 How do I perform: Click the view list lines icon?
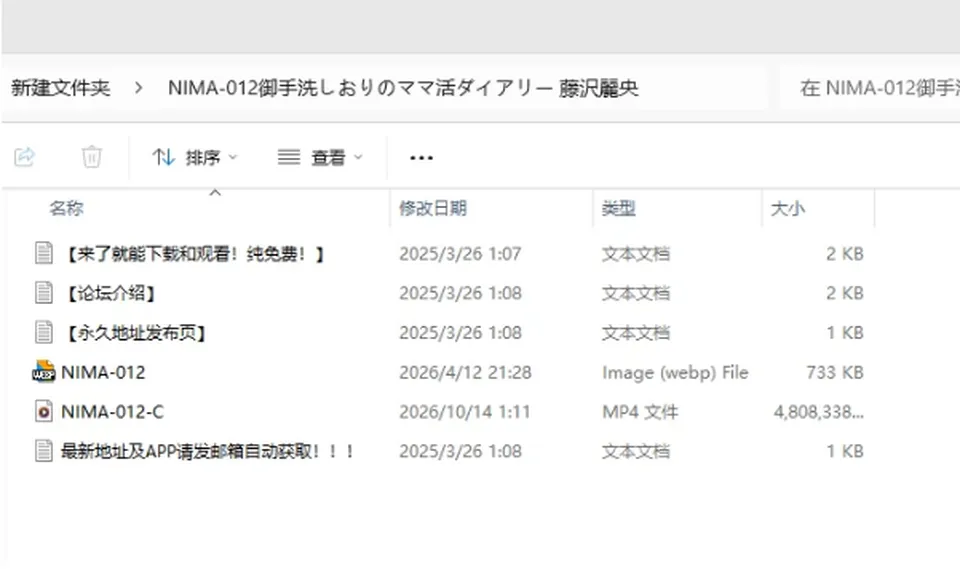289,157
